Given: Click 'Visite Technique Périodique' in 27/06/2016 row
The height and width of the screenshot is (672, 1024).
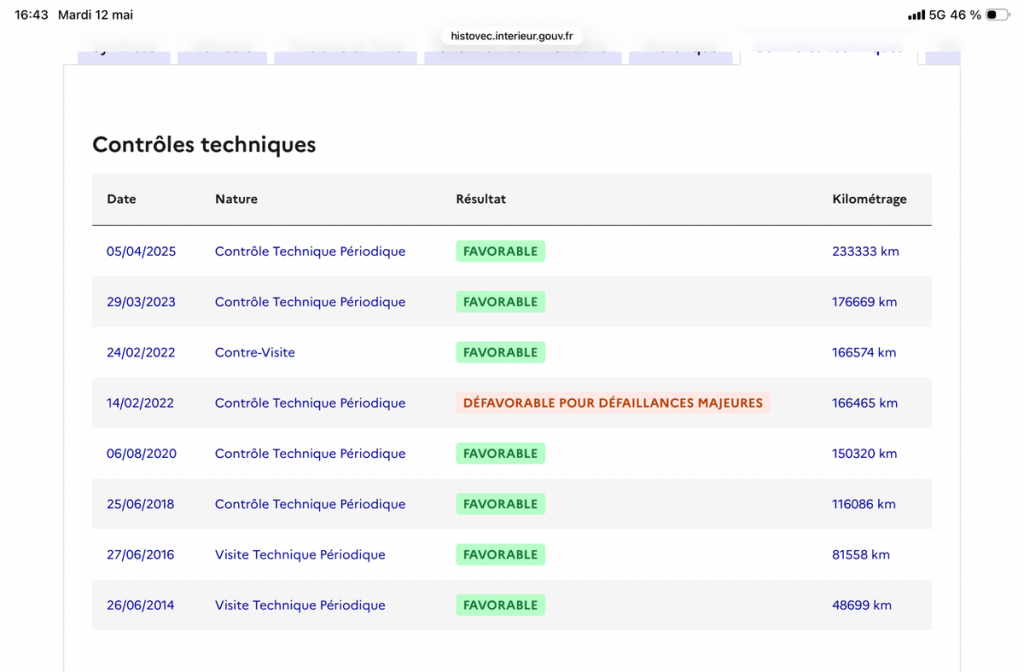Looking at the screenshot, I should (300, 554).
